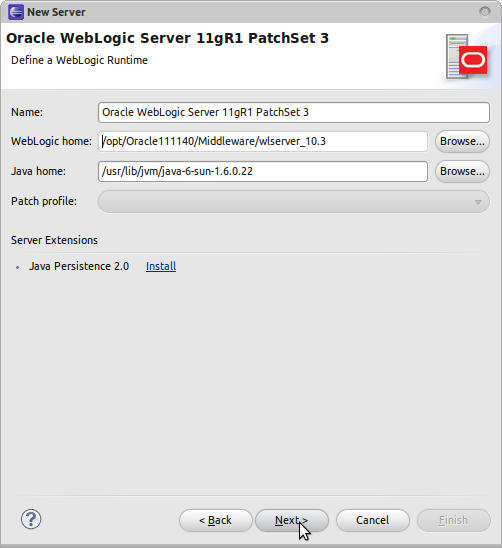Click the Oracle server banner image
502x548 pixels.
(467, 57)
